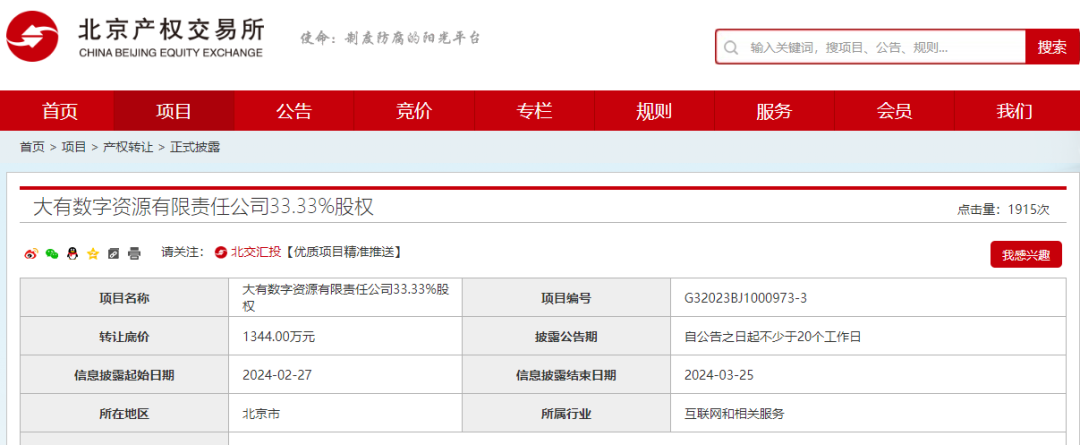Open the 我们 navigation menu
1080x445 pixels.
(1015, 111)
